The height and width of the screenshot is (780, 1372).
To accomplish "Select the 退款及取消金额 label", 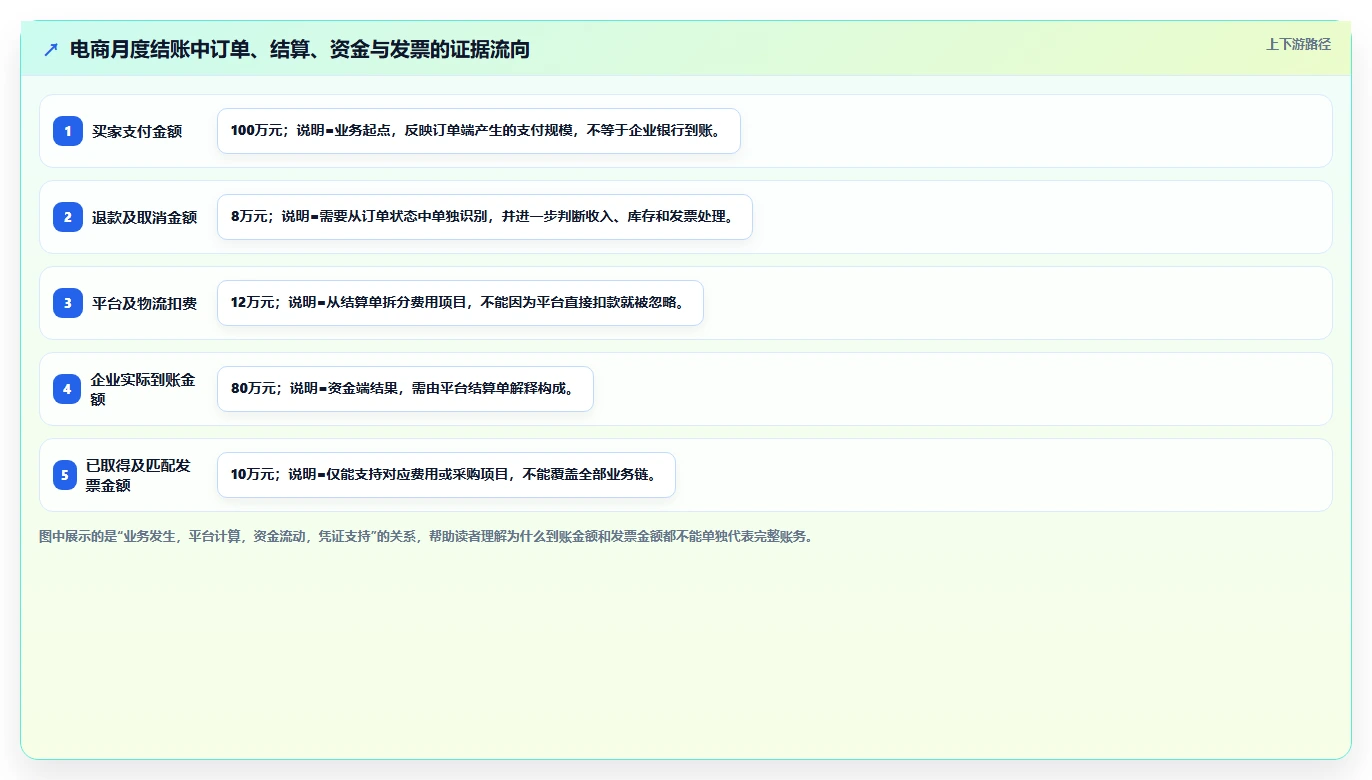I will (144, 217).
